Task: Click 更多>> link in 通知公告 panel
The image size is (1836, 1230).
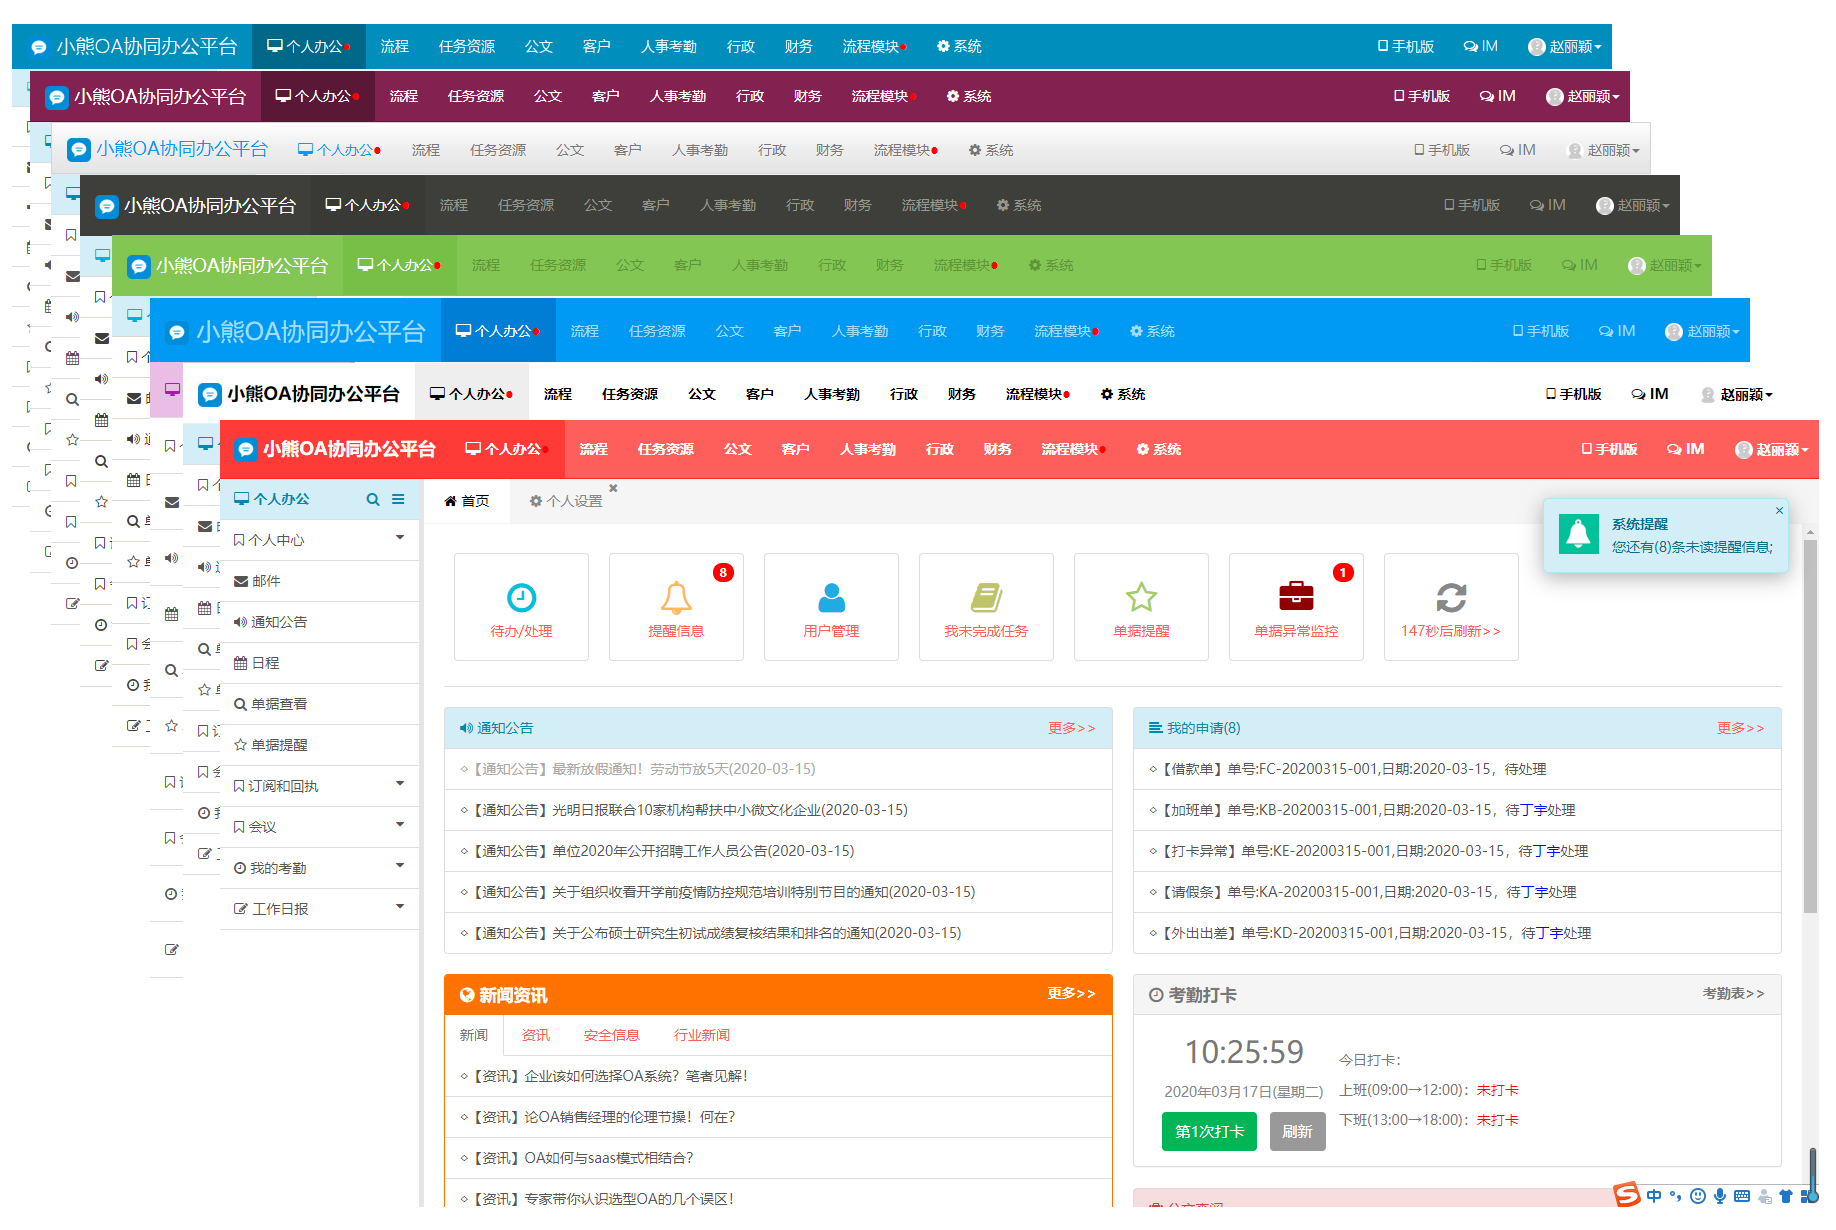Action: coord(1071,728)
